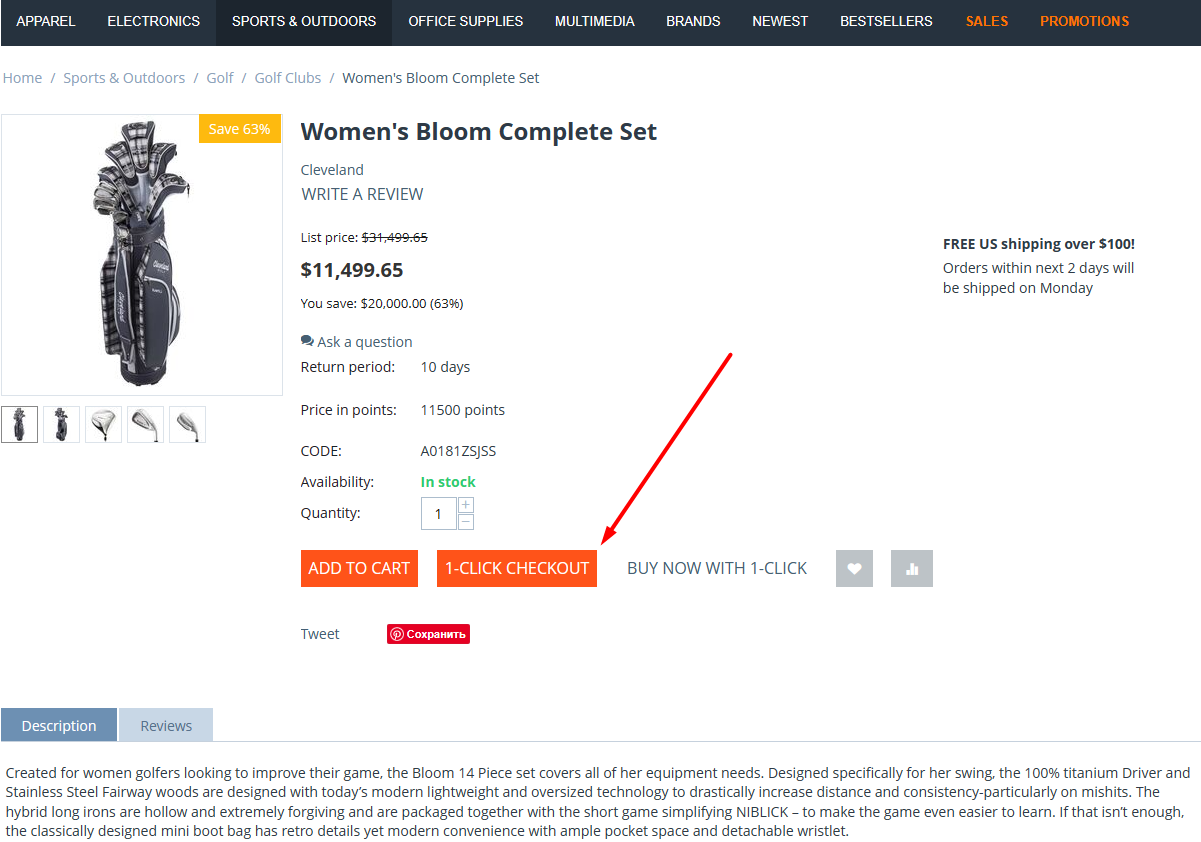Screen dimensions: 1201x842
Task: Select the fourth club thumbnail
Action: [x=145, y=424]
